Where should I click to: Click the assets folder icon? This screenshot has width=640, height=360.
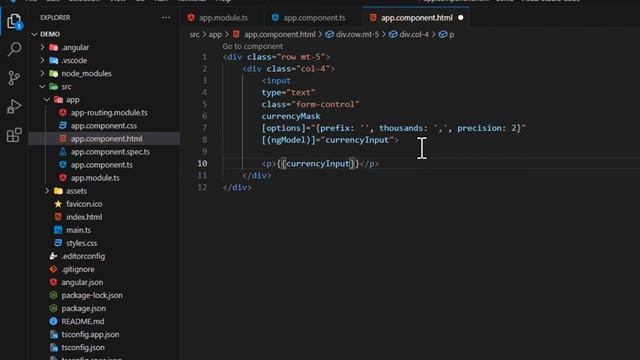click(58, 191)
